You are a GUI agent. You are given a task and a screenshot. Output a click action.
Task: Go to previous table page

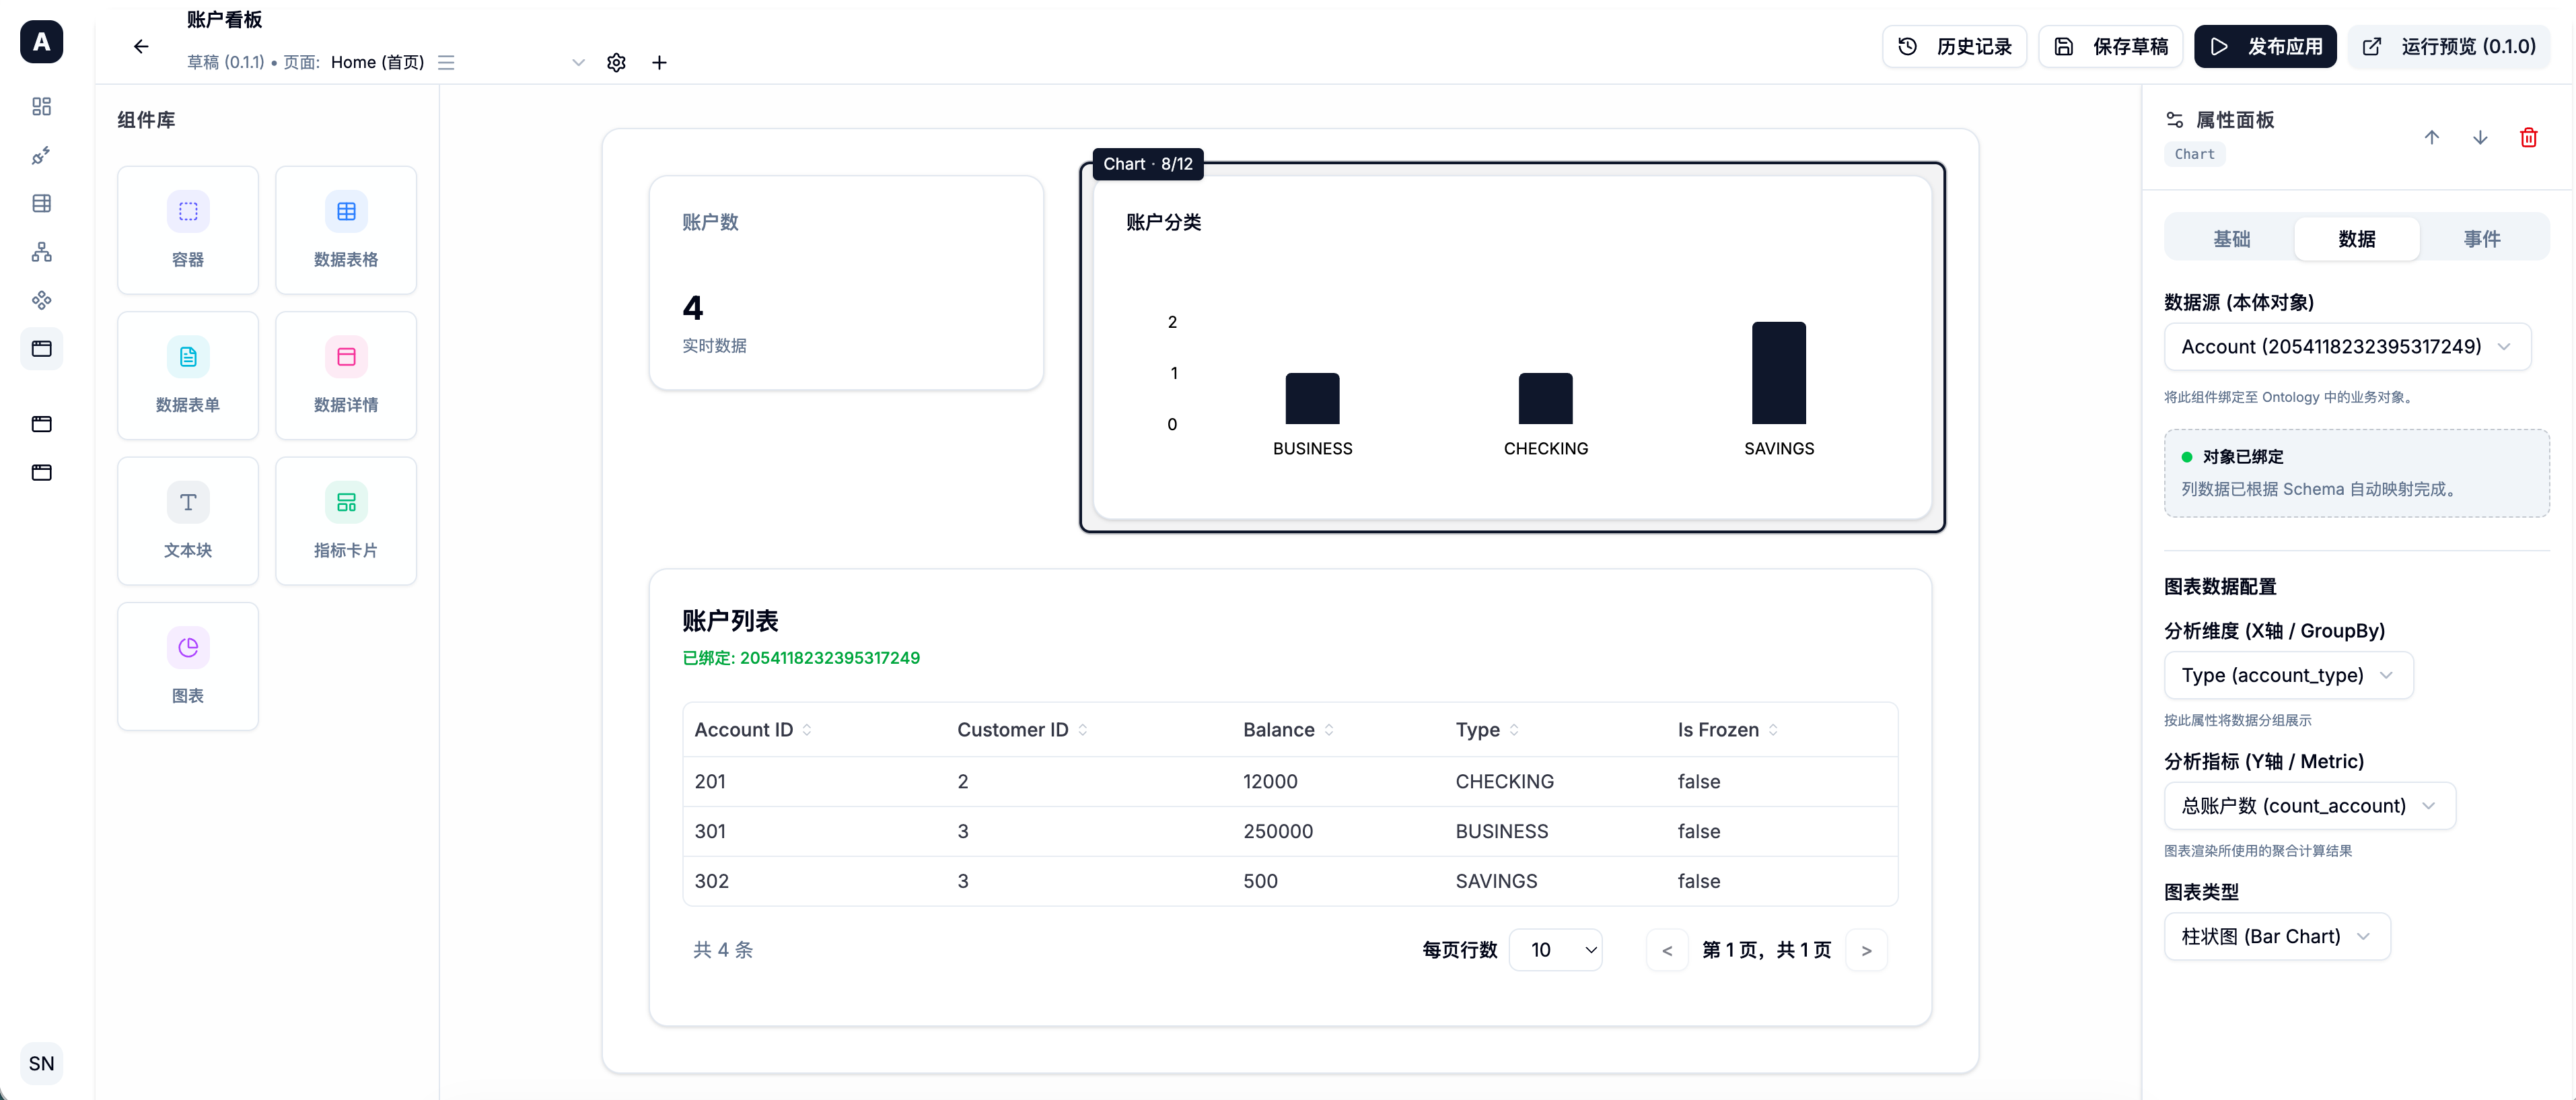[1667, 950]
